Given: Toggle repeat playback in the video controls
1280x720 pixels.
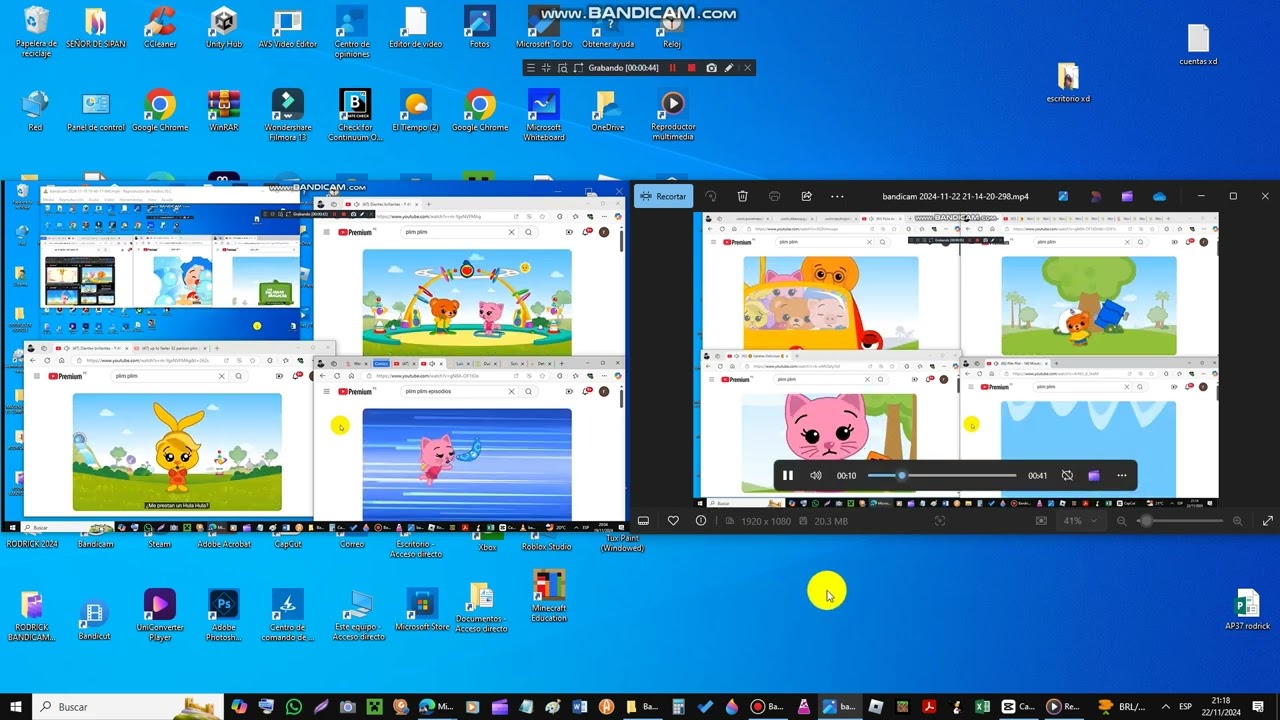Looking at the screenshot, I should coord(1067,476).
